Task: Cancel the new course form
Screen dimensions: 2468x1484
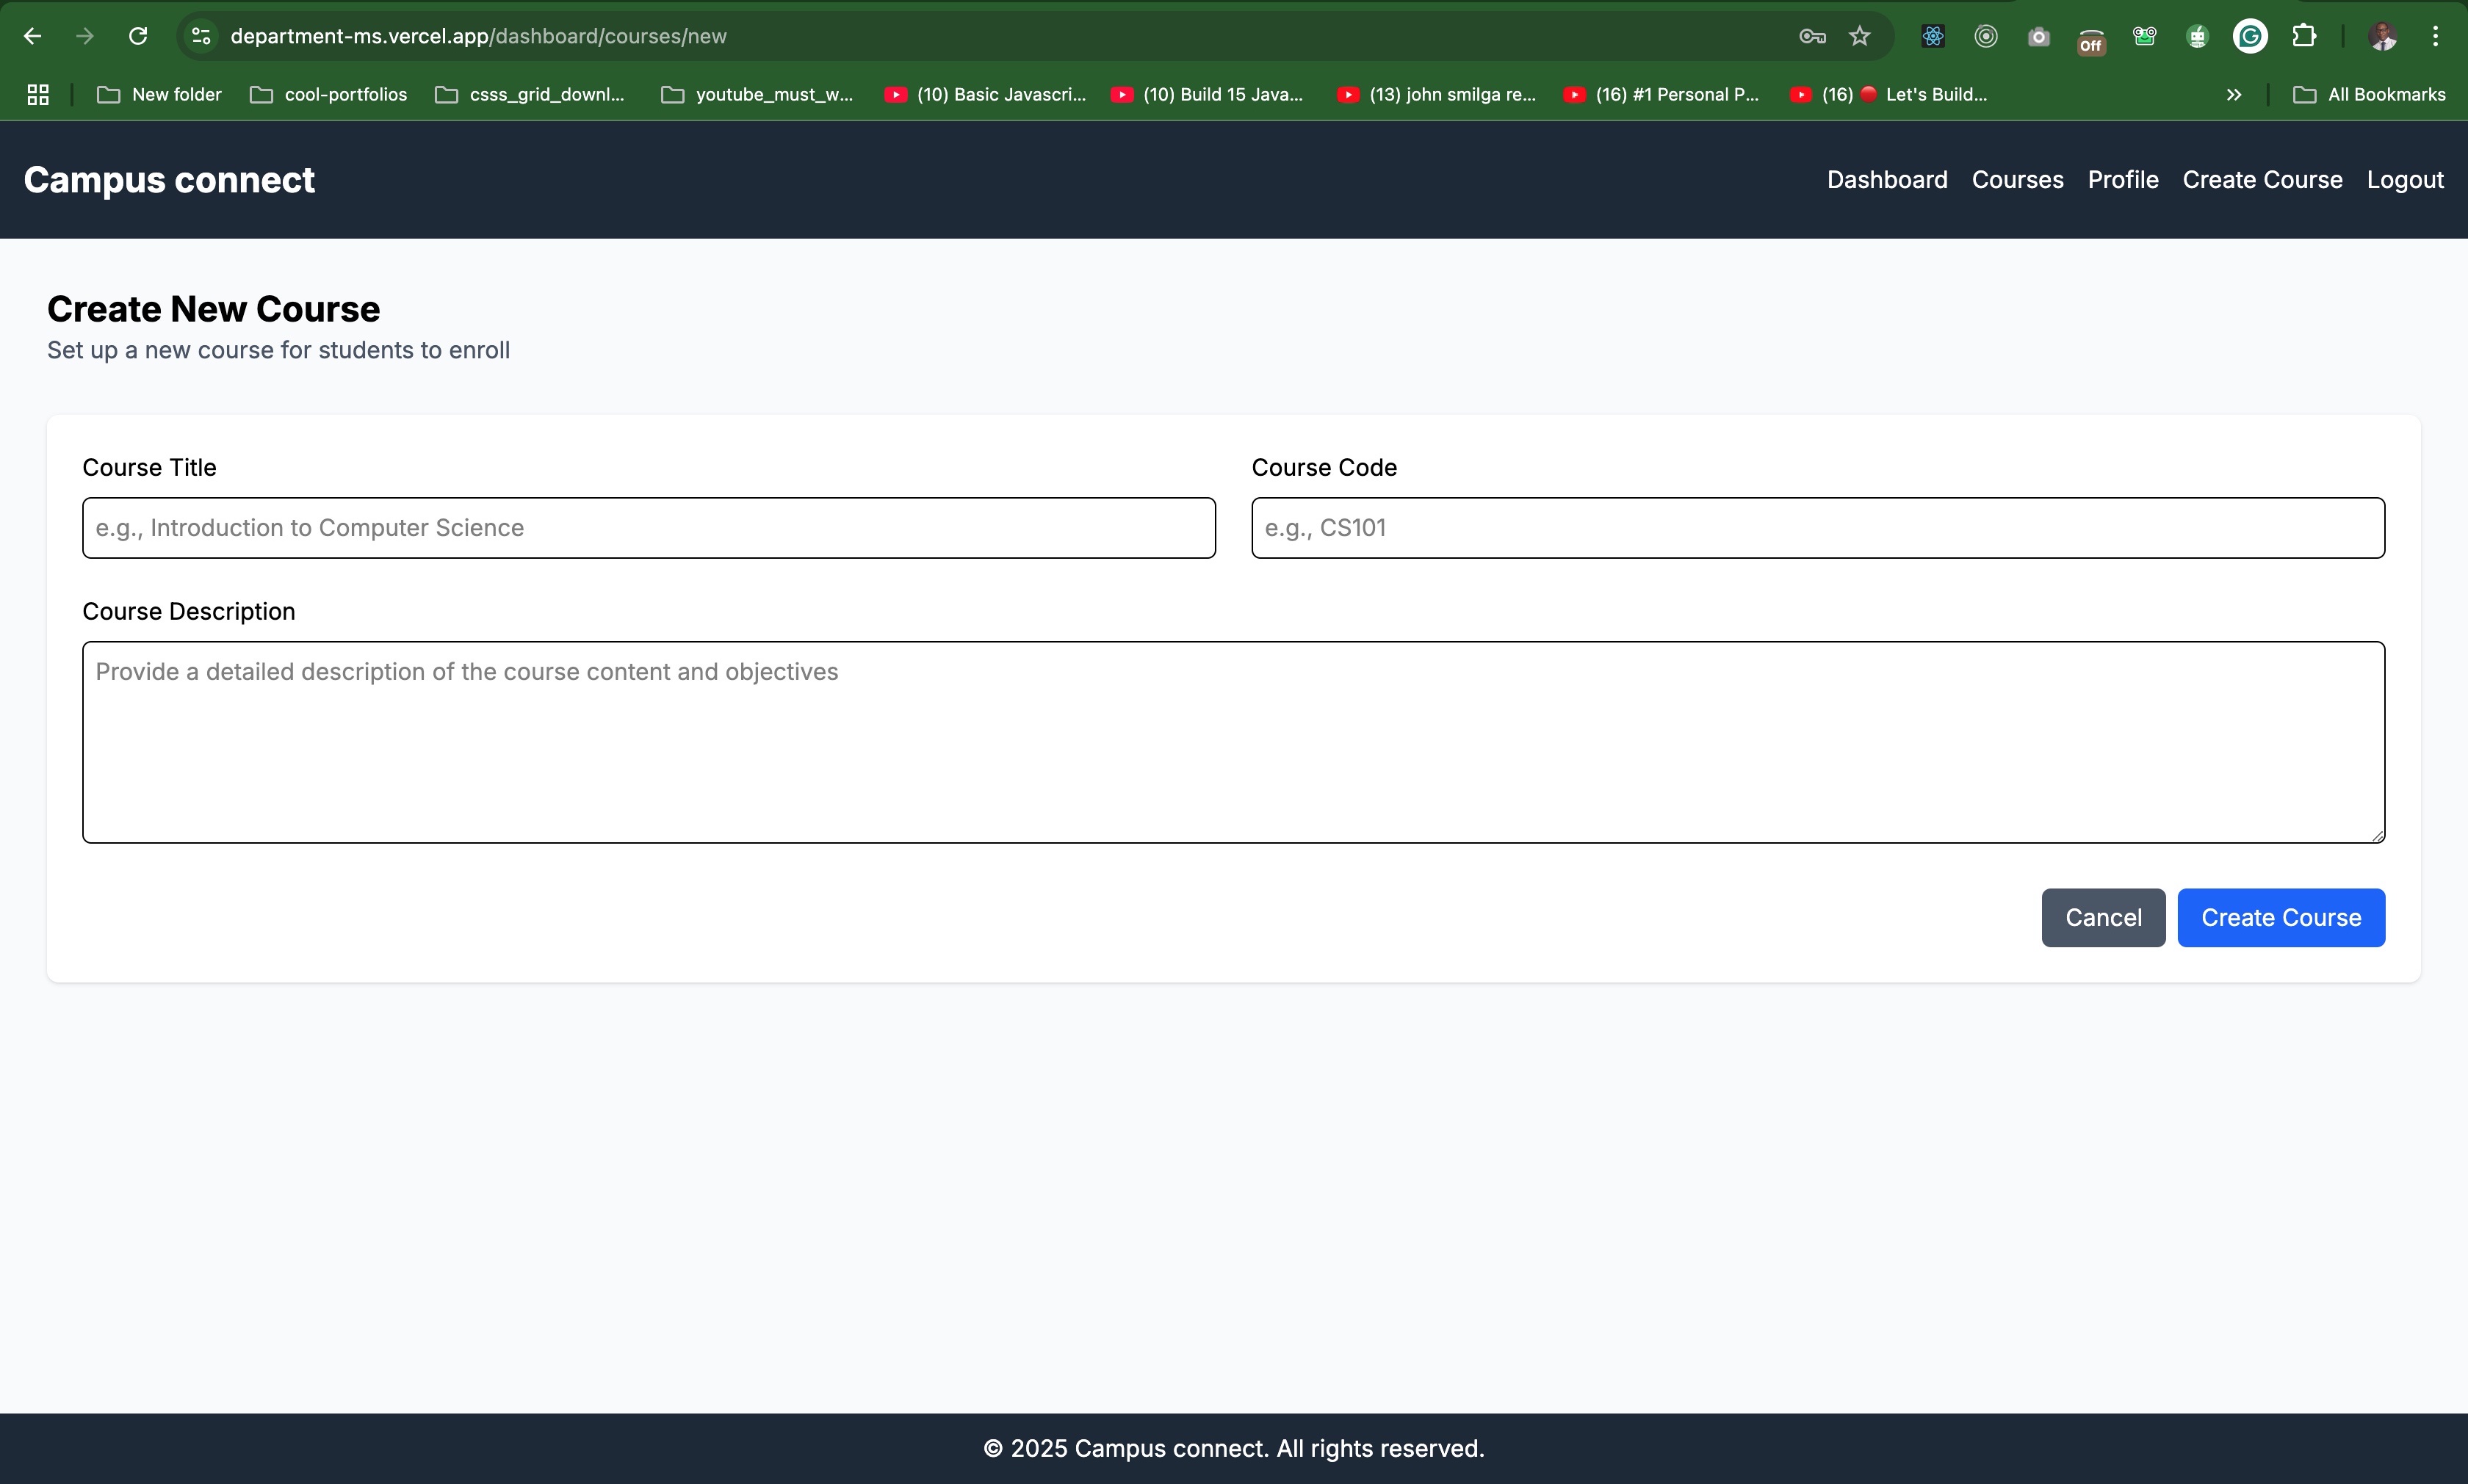Action: 2102,917
